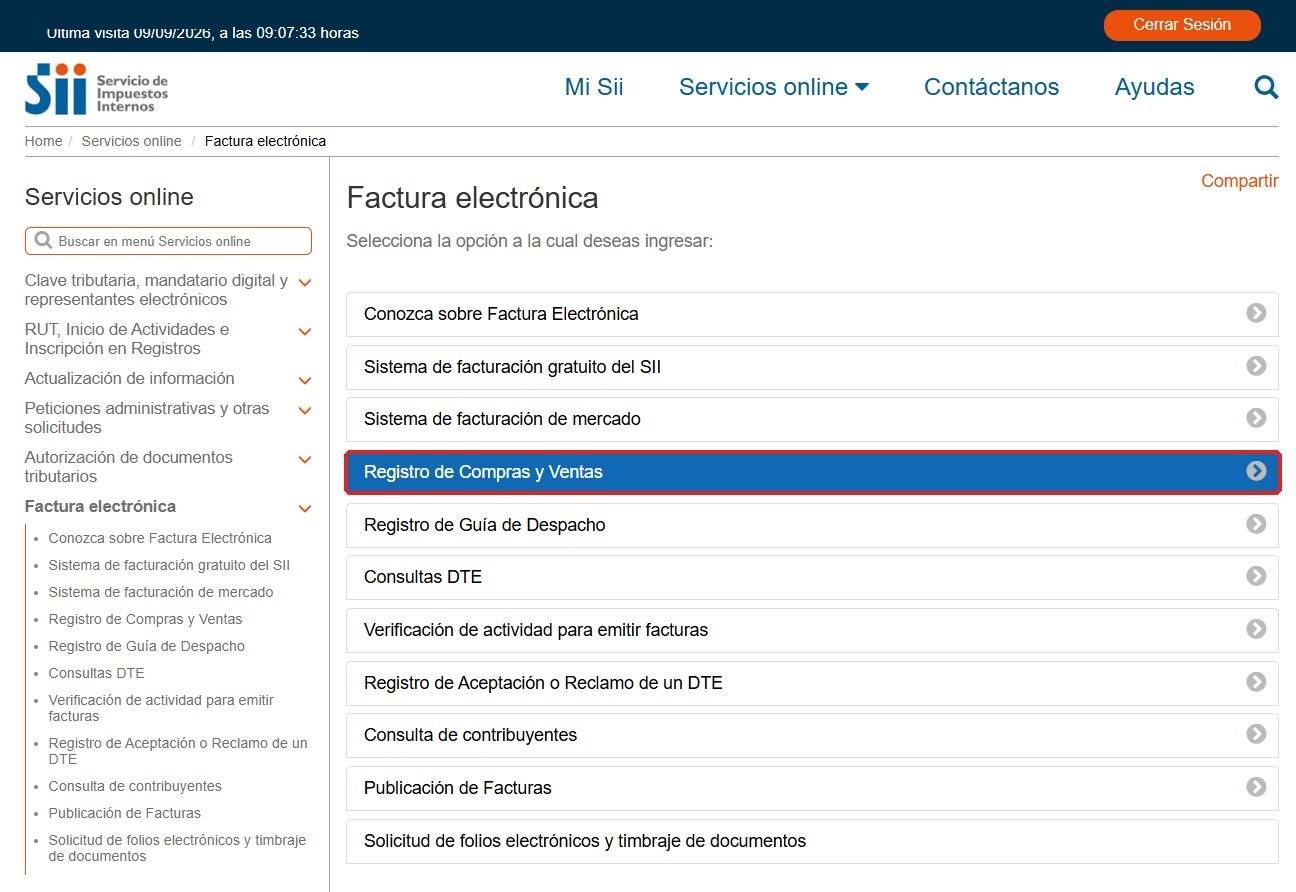Screen dimensions: 1296x892
Task: Select sidebar link Conozca sobre Factura Electrónica
Action: [x=160, y=538]
